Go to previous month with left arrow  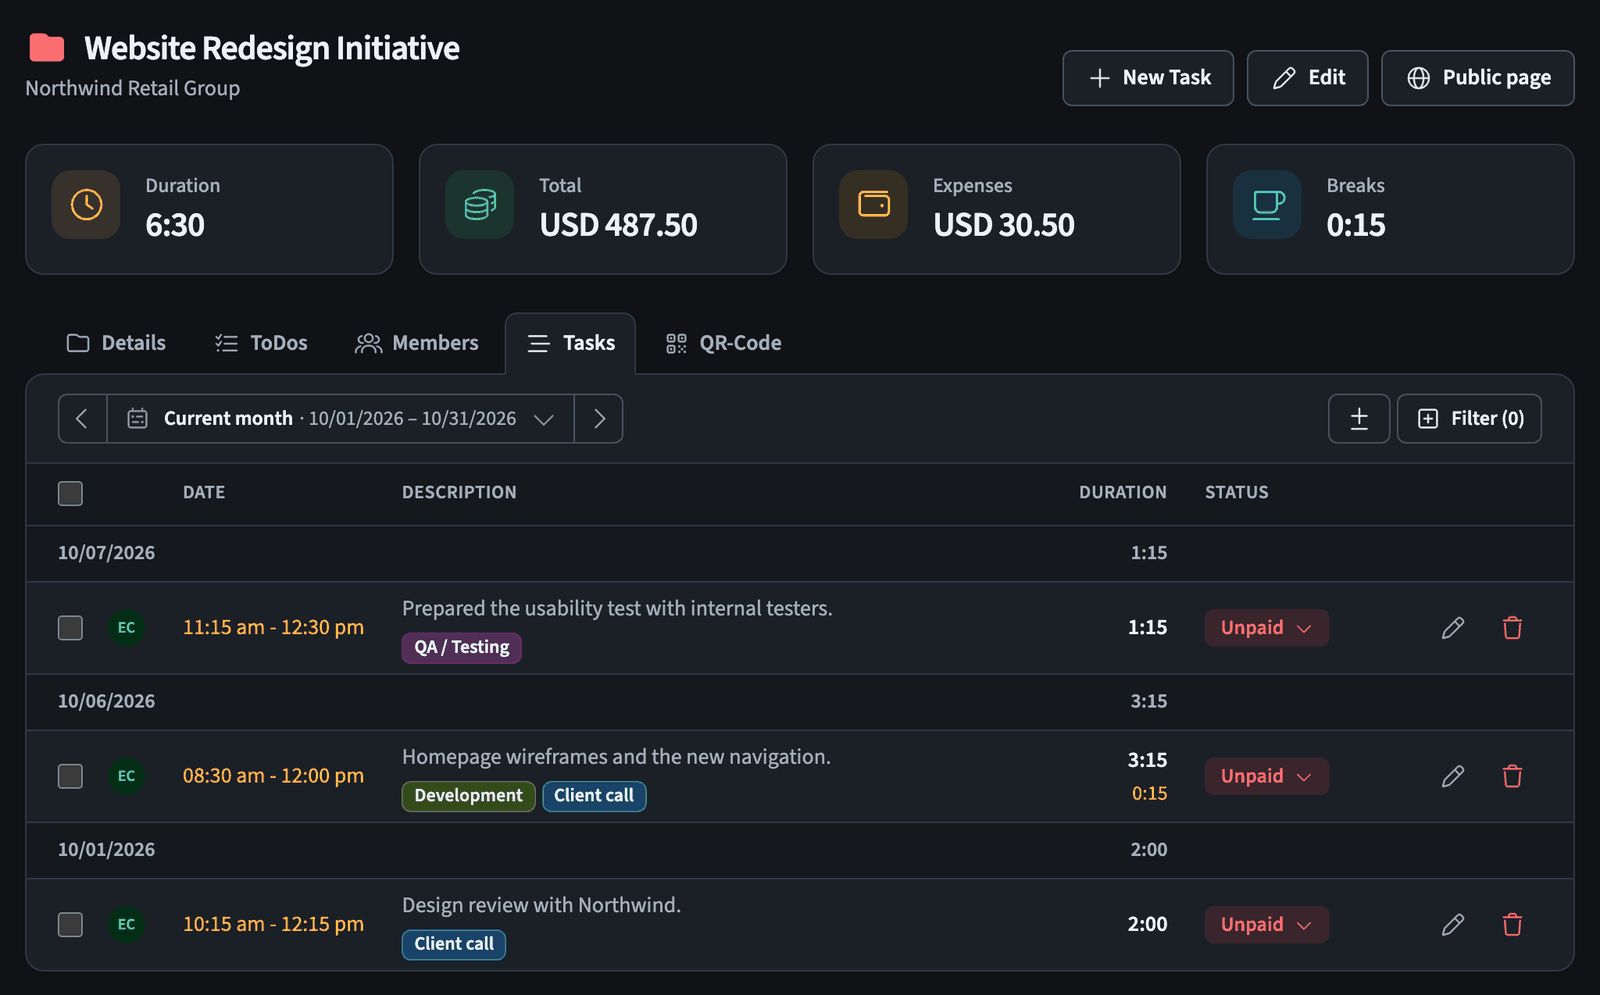(x=83, y=418)
